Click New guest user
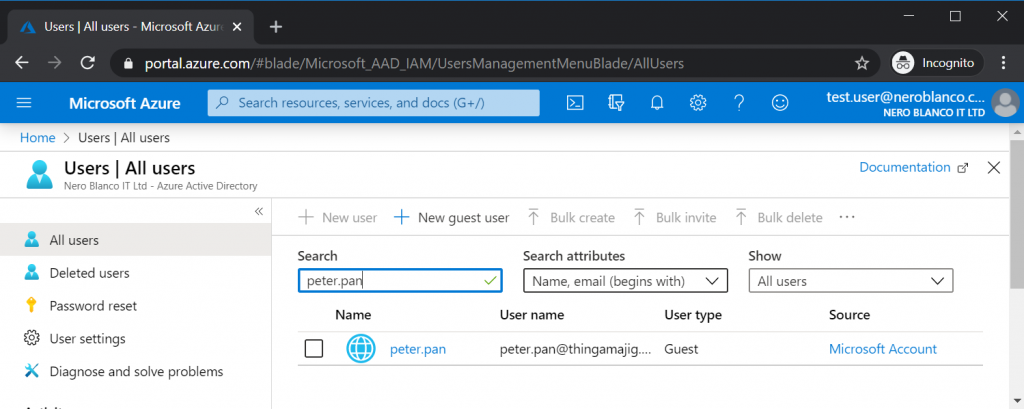Image resolution: width=1024 pixels, height=409 pixels. click(x=451, y=218)
